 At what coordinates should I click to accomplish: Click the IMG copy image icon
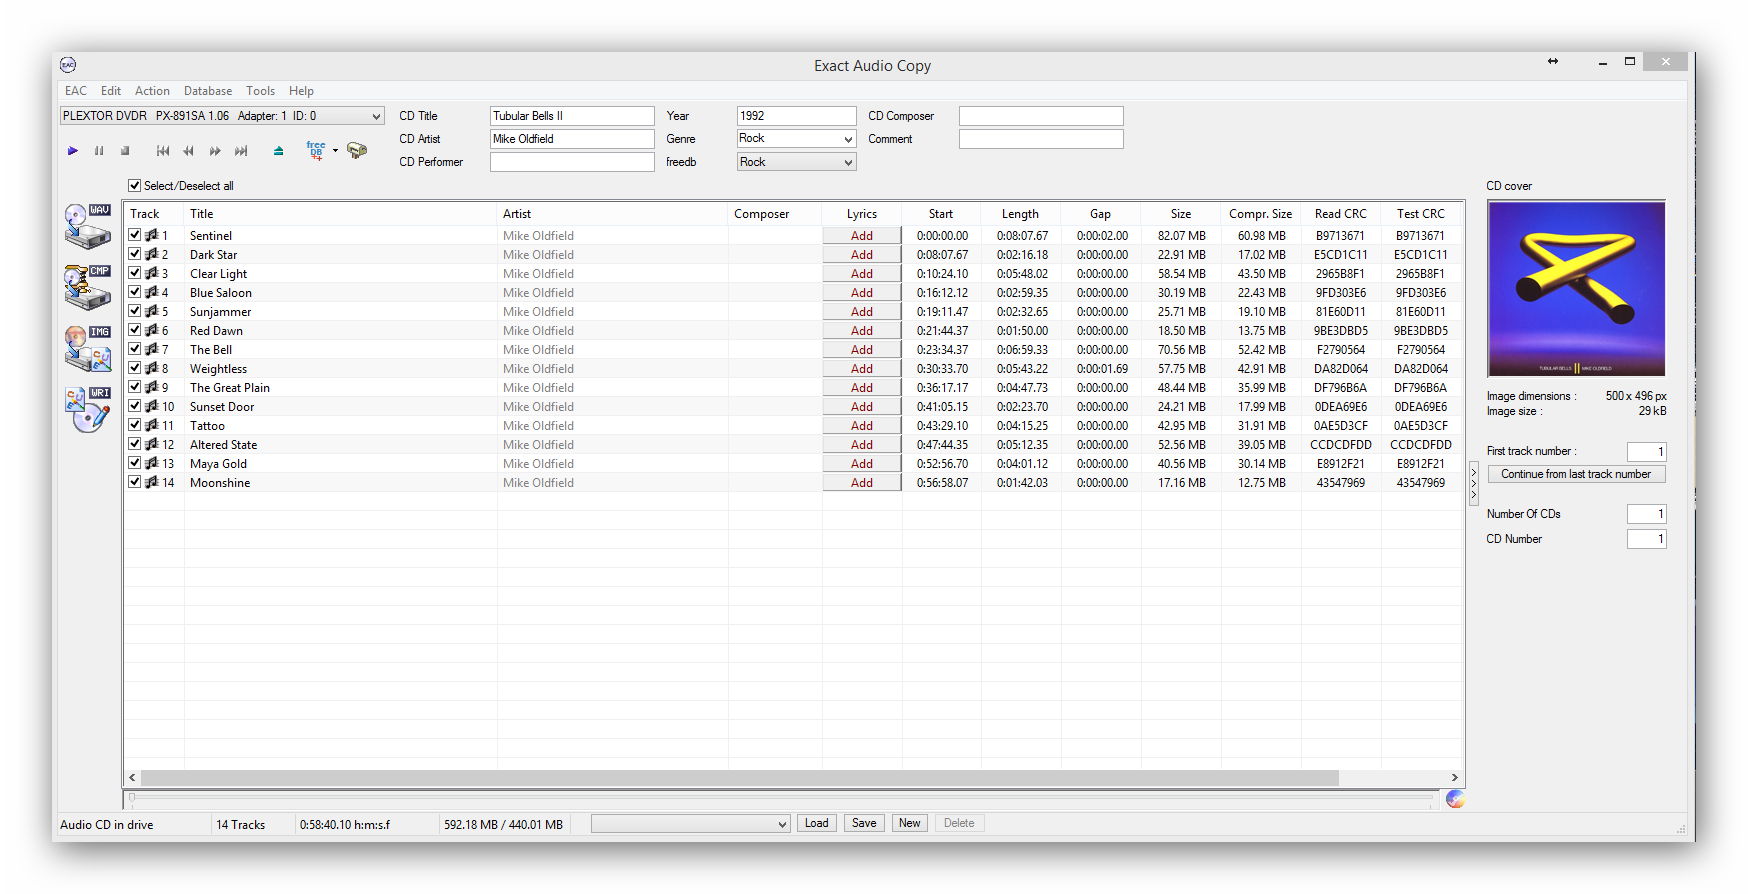pyautogui.click(x=87, y=348)
